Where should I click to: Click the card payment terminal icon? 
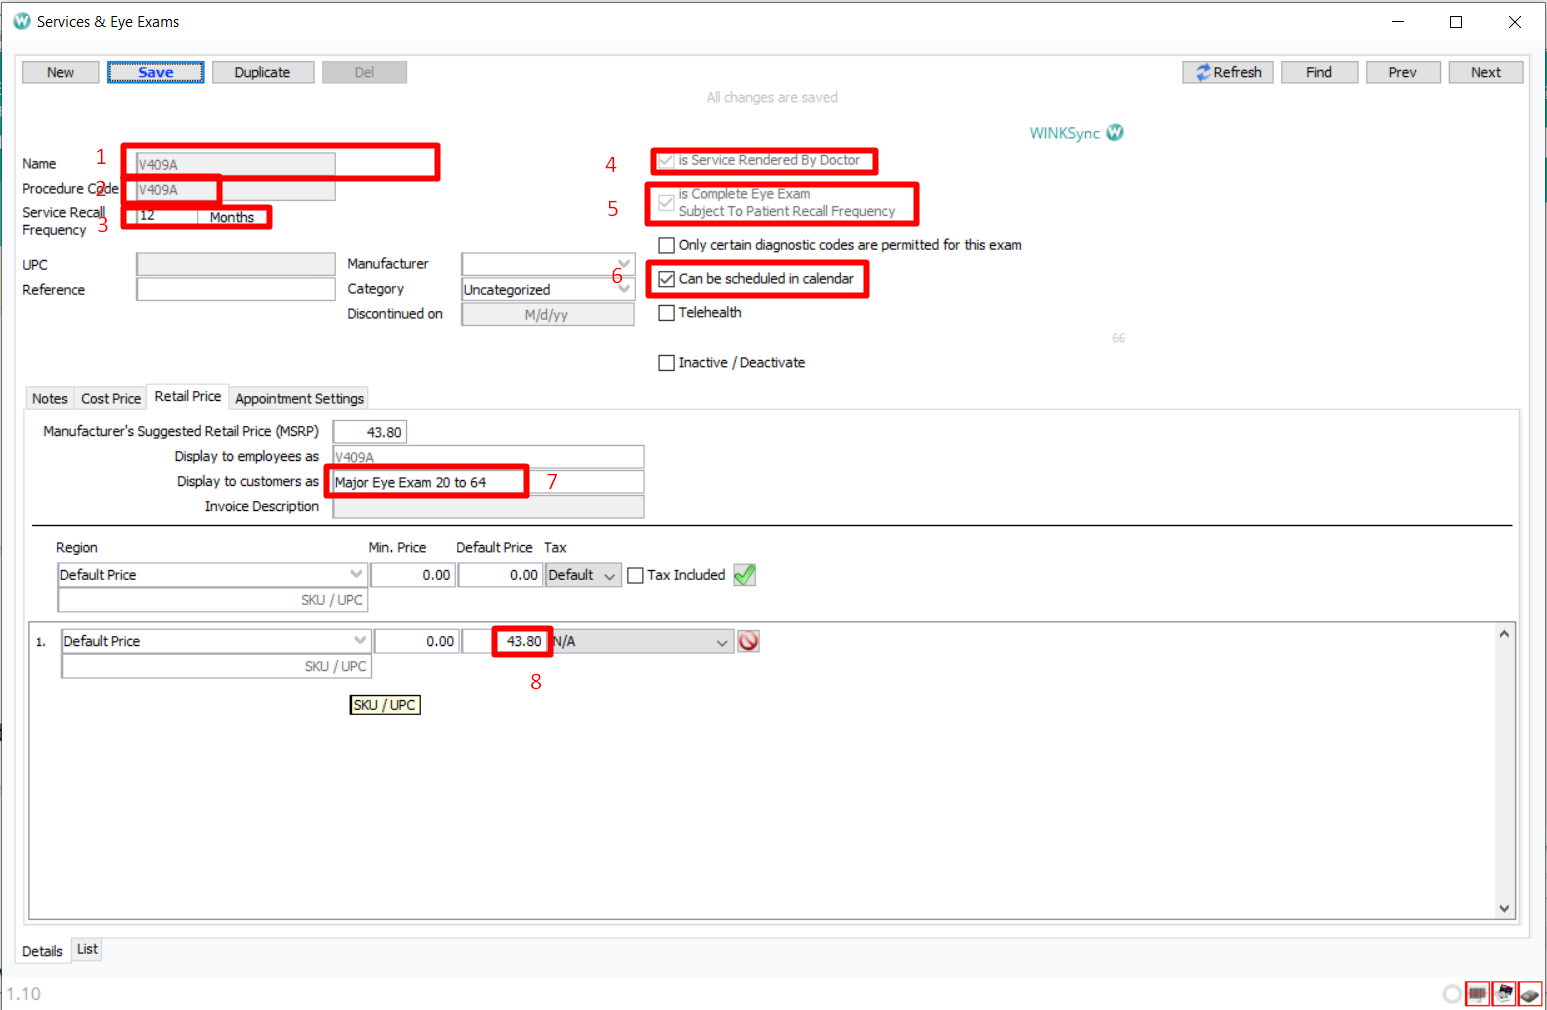[x=1529, y=994]
